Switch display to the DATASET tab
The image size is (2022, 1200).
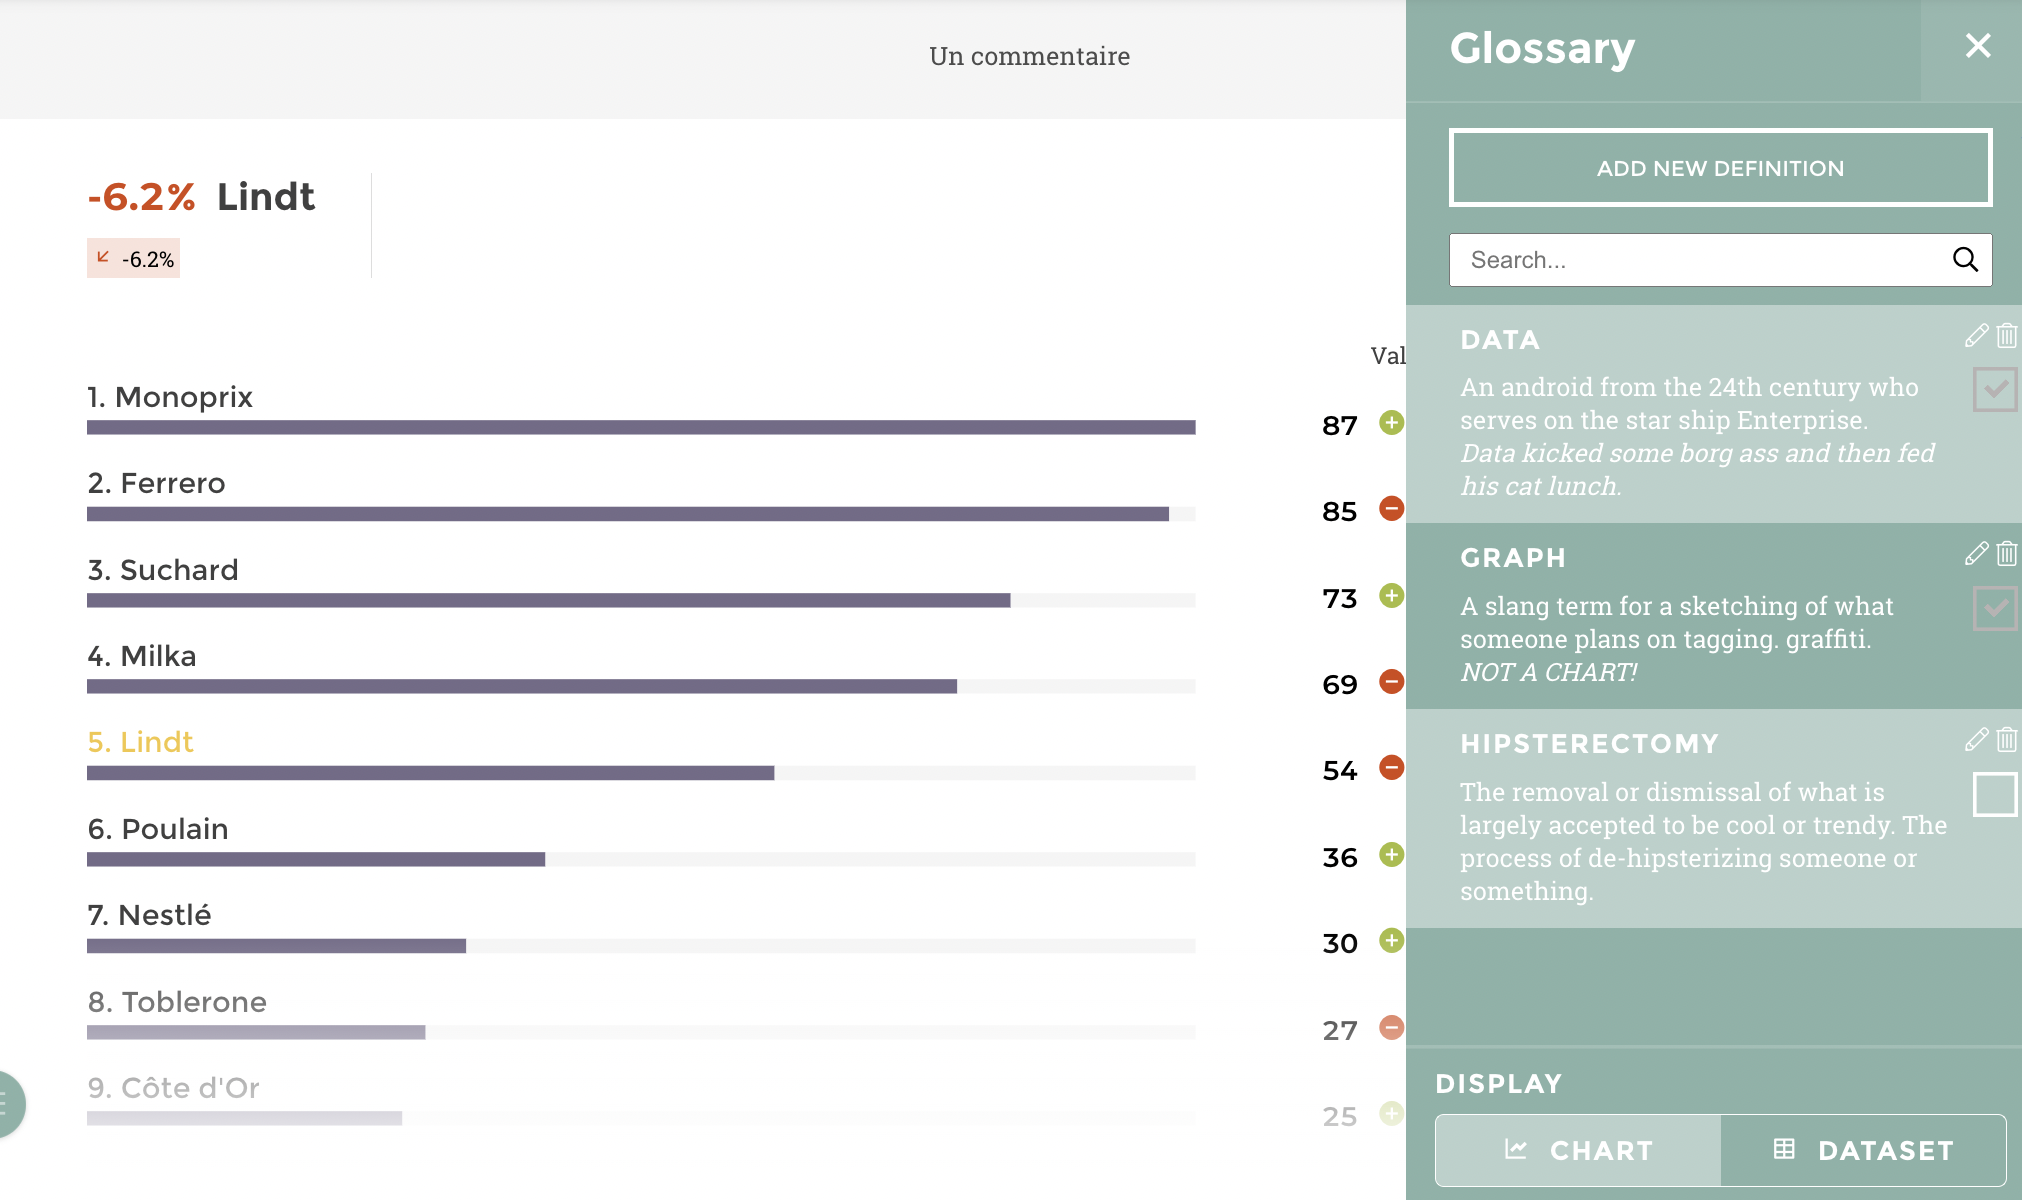1863,1150
